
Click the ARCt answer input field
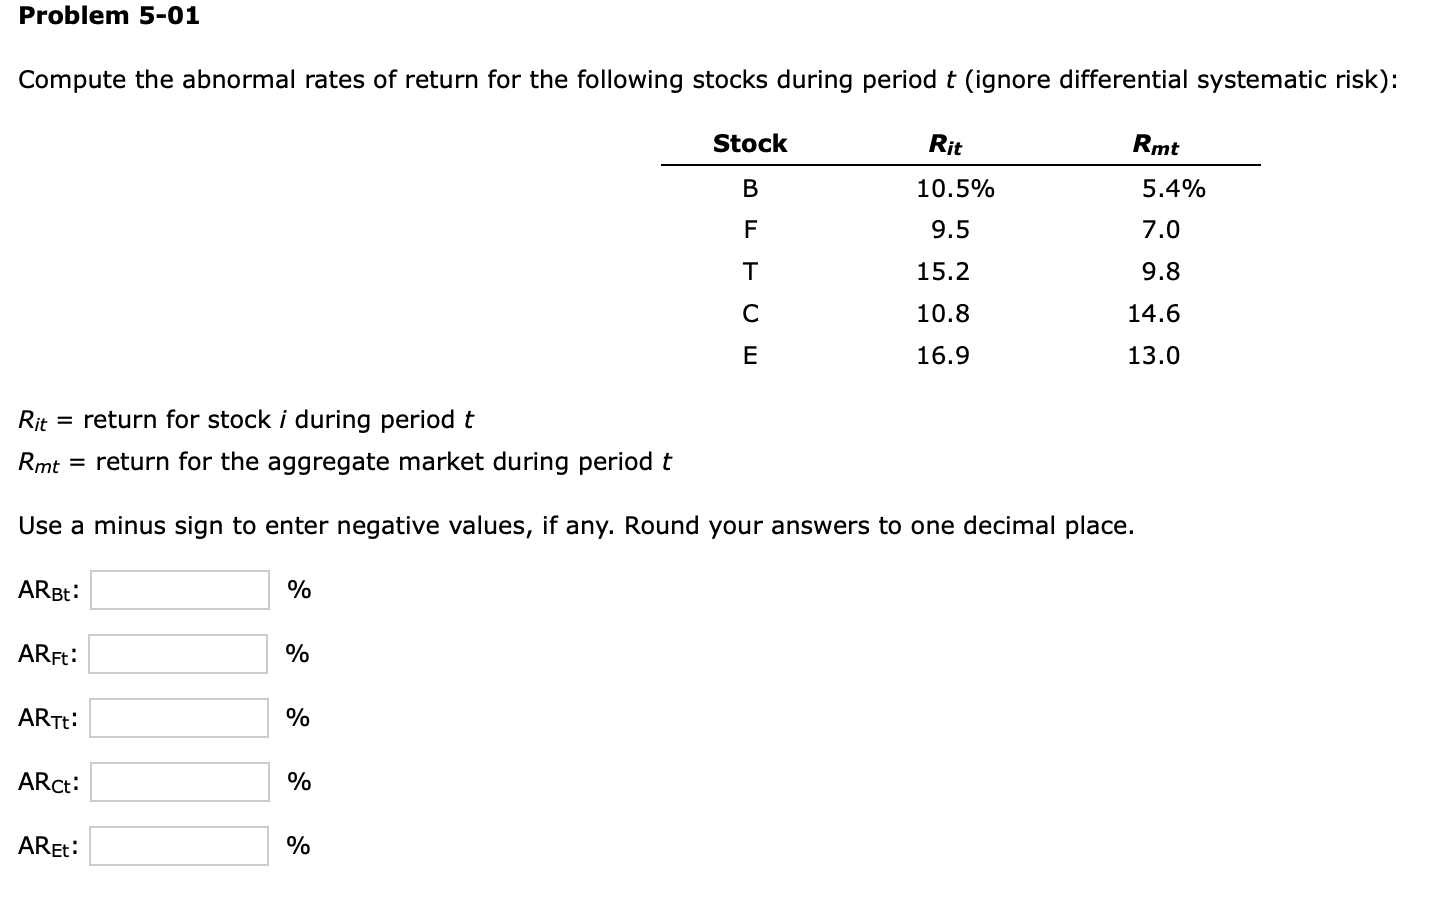tap(178, 782)
